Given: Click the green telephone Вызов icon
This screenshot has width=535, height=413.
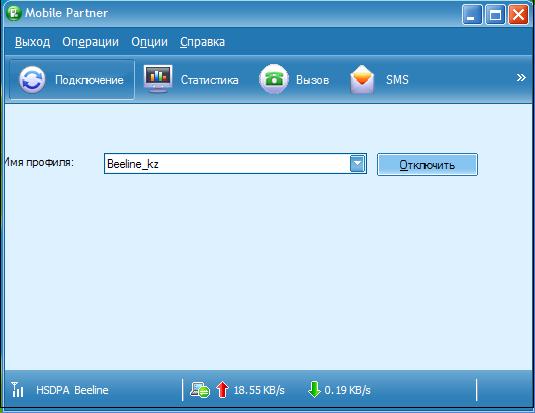Looking at the screenshot, I should 274,79.
